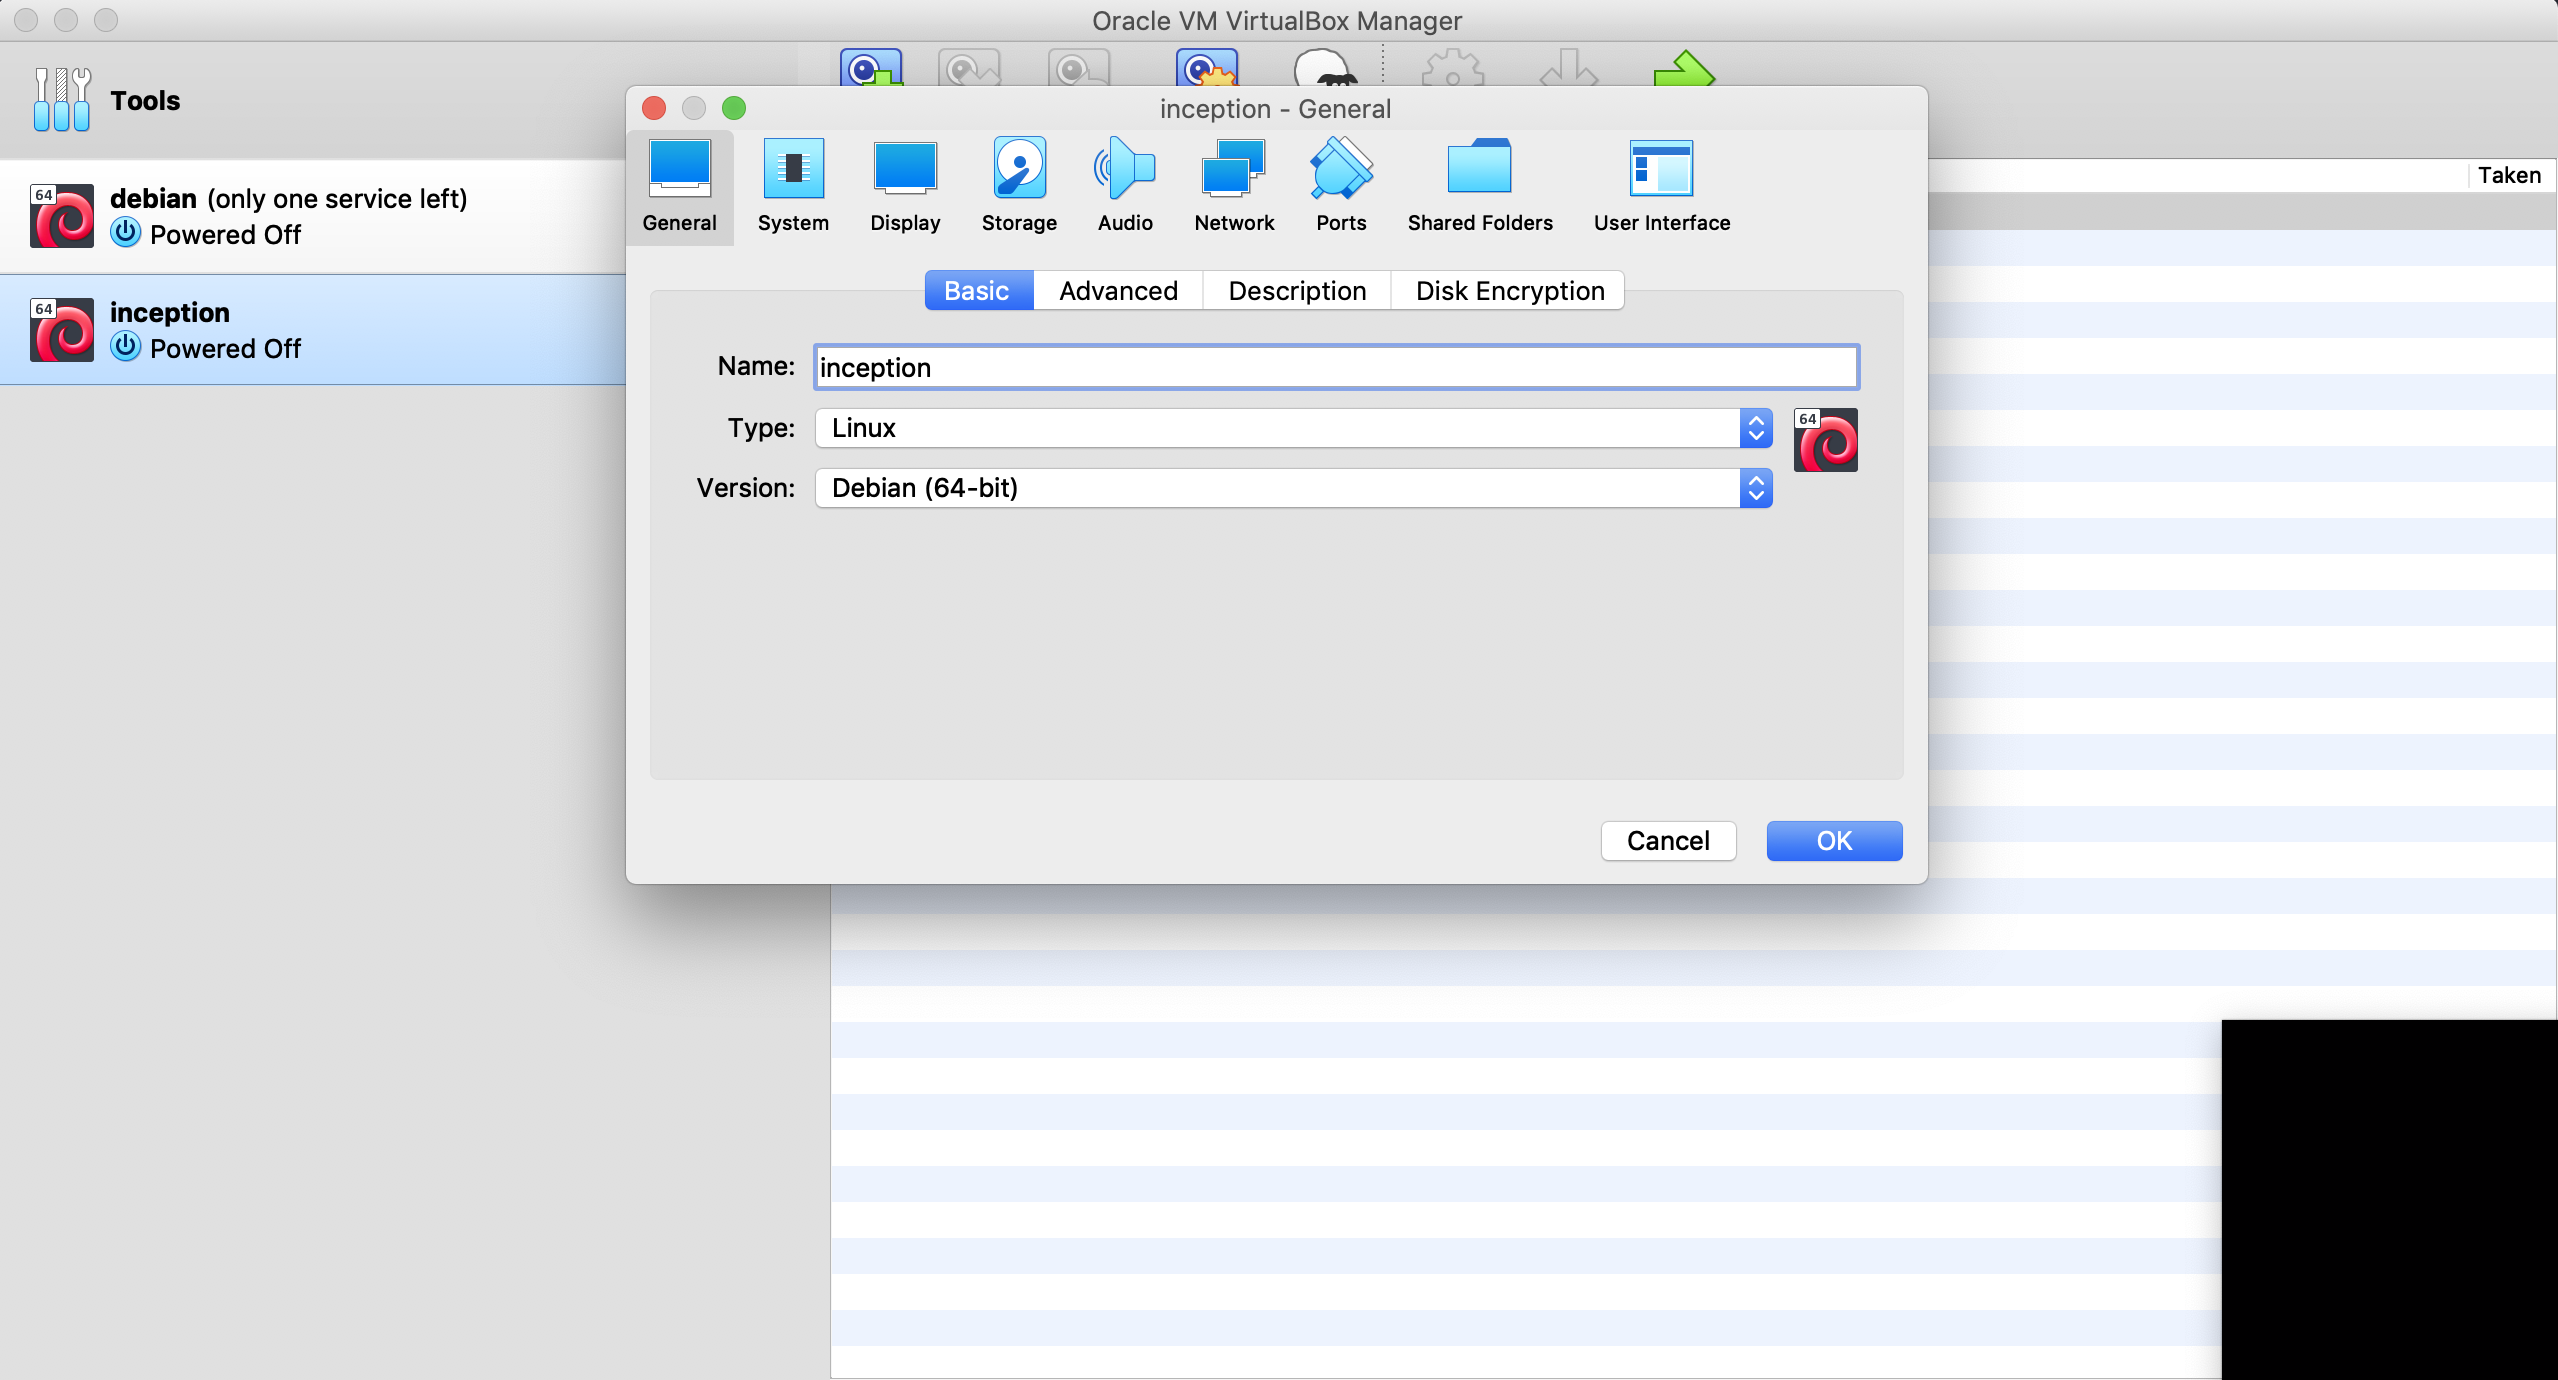Open the Shared Folders section
The image size is (2558, 1380).
click(1480, 187)
